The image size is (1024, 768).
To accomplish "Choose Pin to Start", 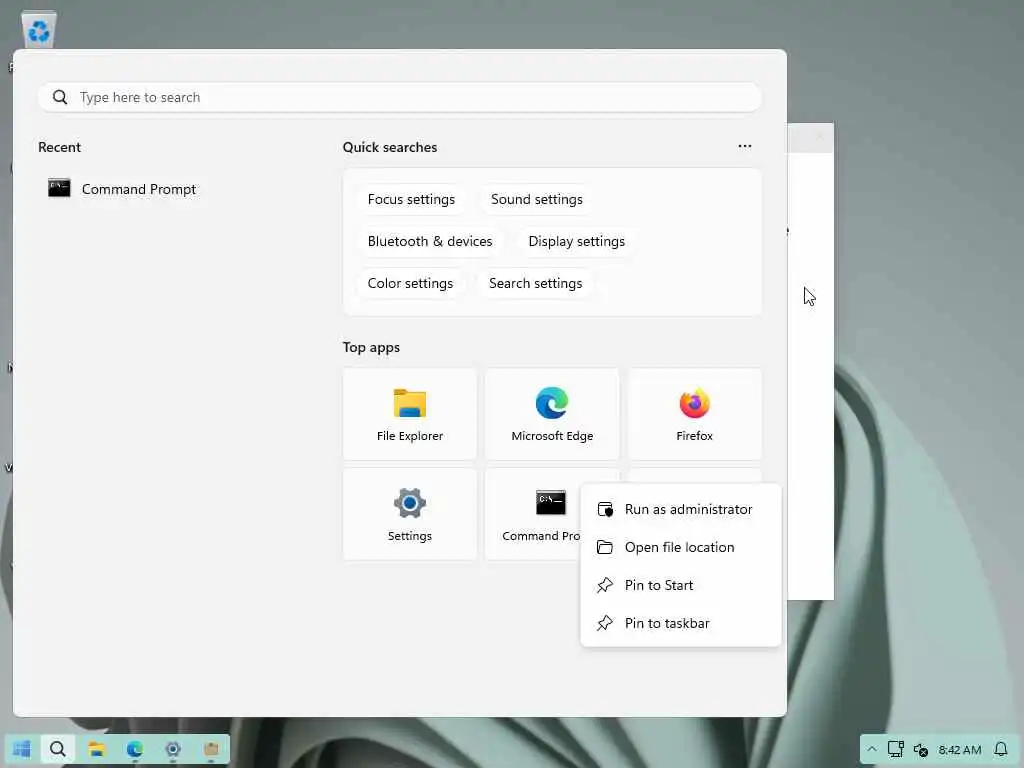I will point(680,585).
